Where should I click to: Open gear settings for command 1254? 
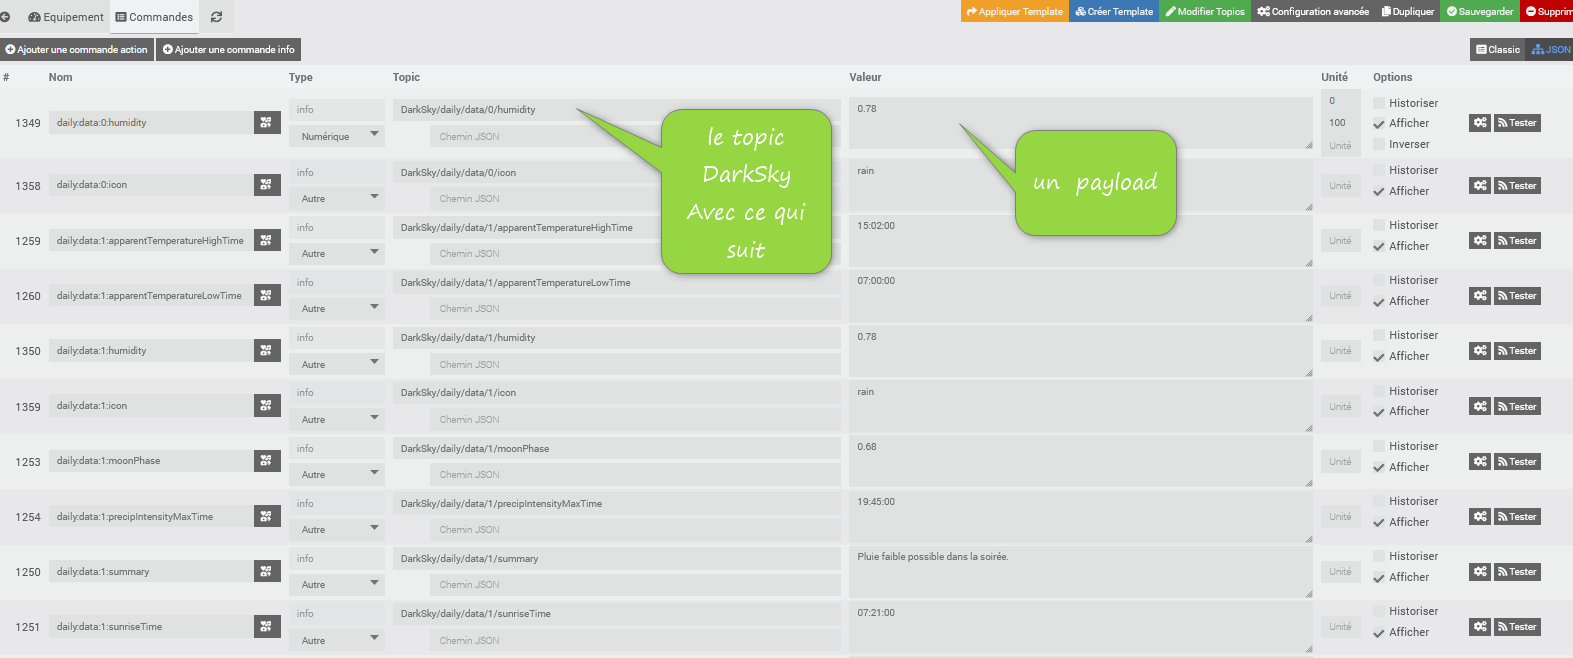click(1480, 517)
